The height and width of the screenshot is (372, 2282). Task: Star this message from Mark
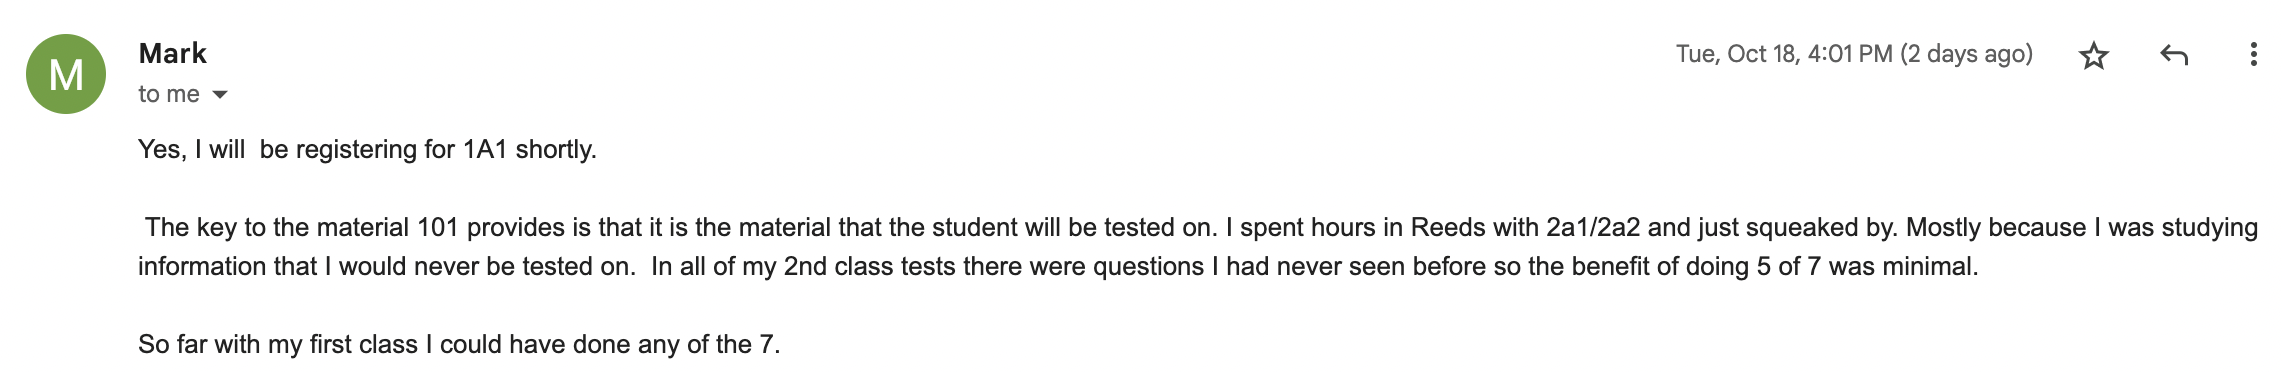2093,55
